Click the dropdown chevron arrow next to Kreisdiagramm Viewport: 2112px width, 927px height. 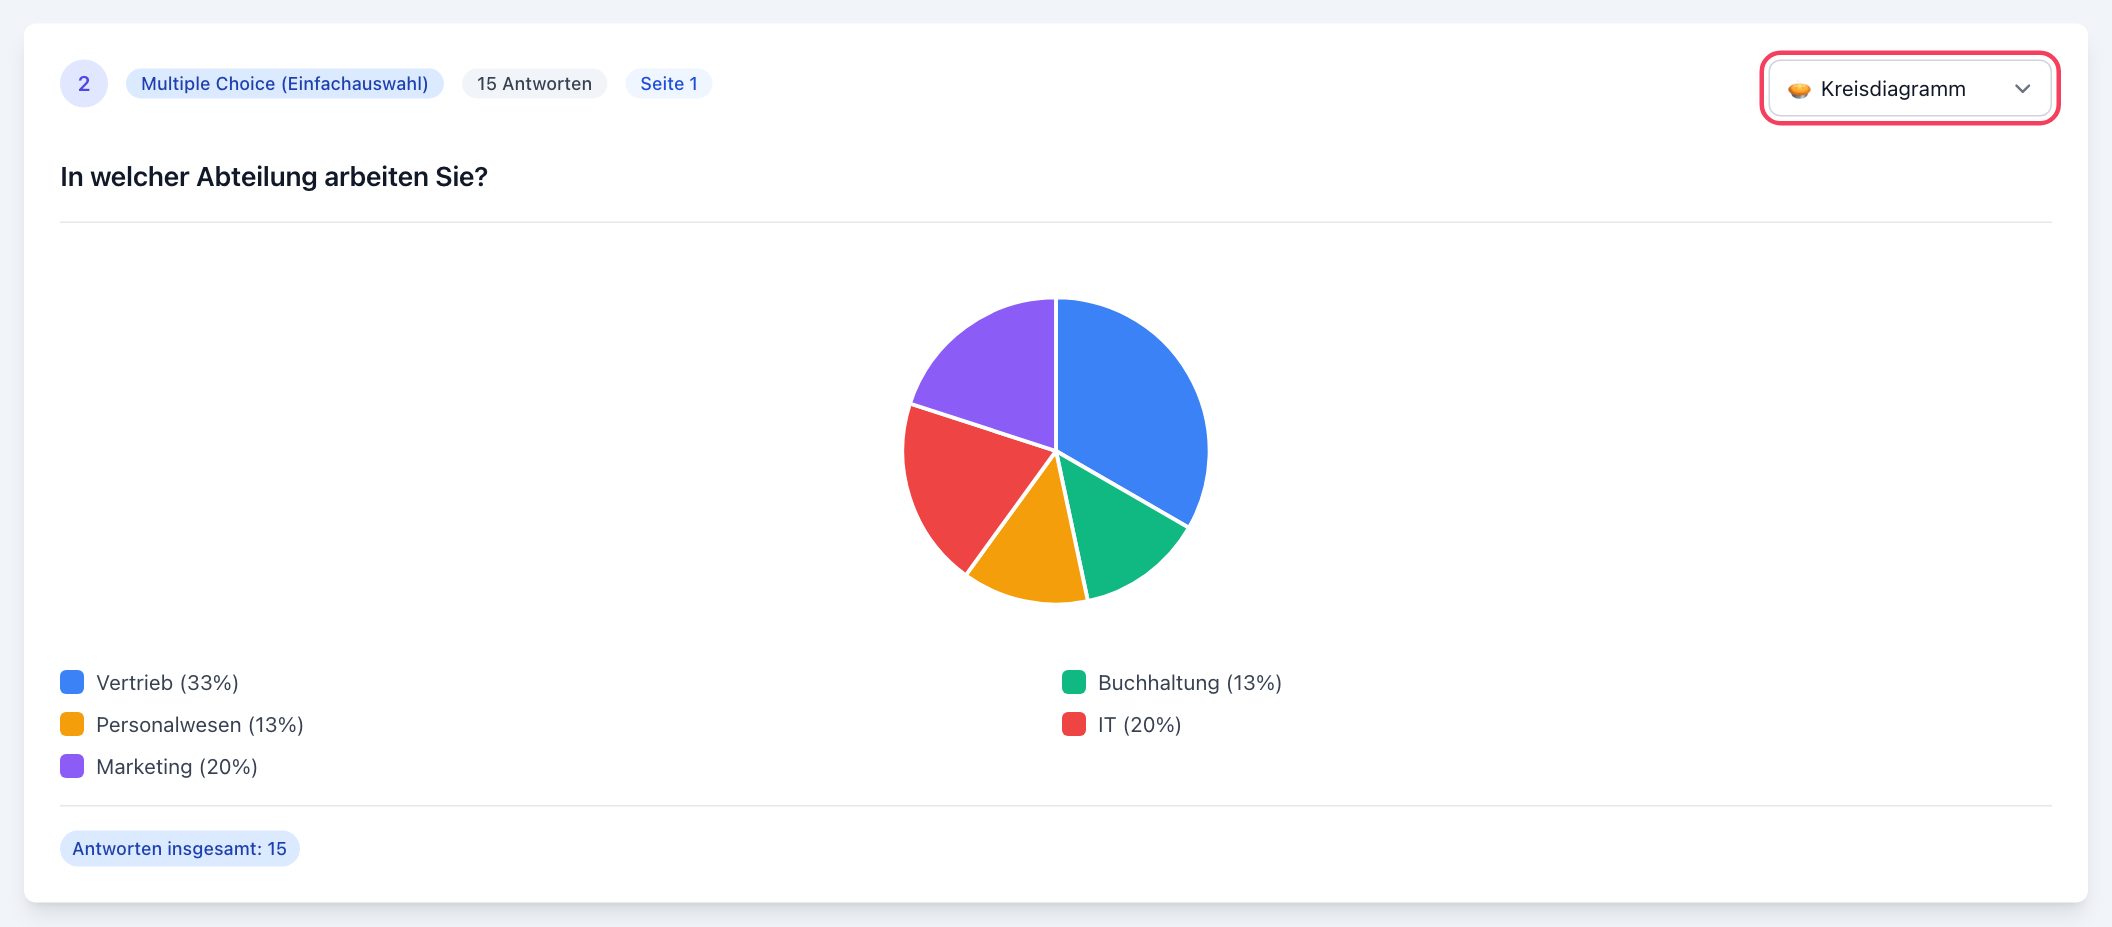2022,89
